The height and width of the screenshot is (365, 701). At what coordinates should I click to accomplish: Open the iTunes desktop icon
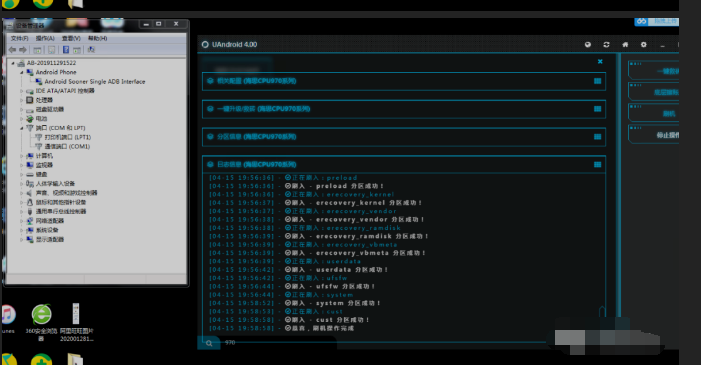[x=8, y=318]
